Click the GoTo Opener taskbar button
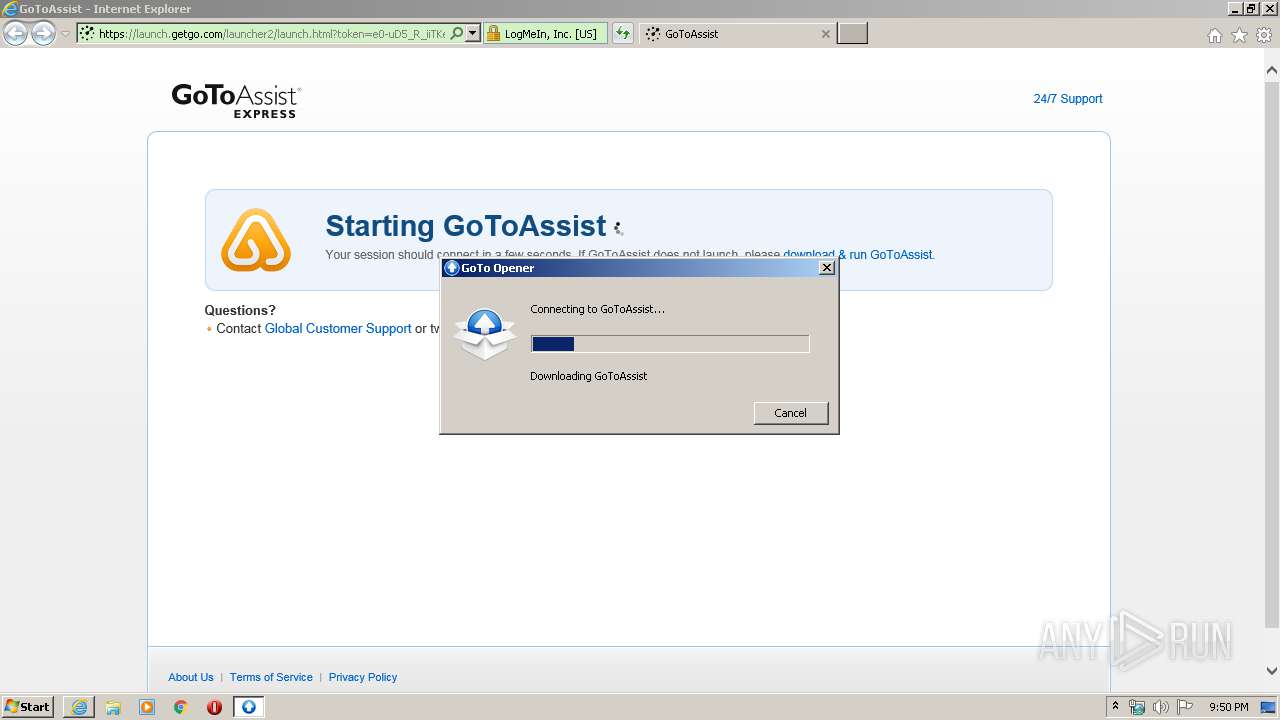1280x720 pixels. pyautogui.click(x=249, y=707)
